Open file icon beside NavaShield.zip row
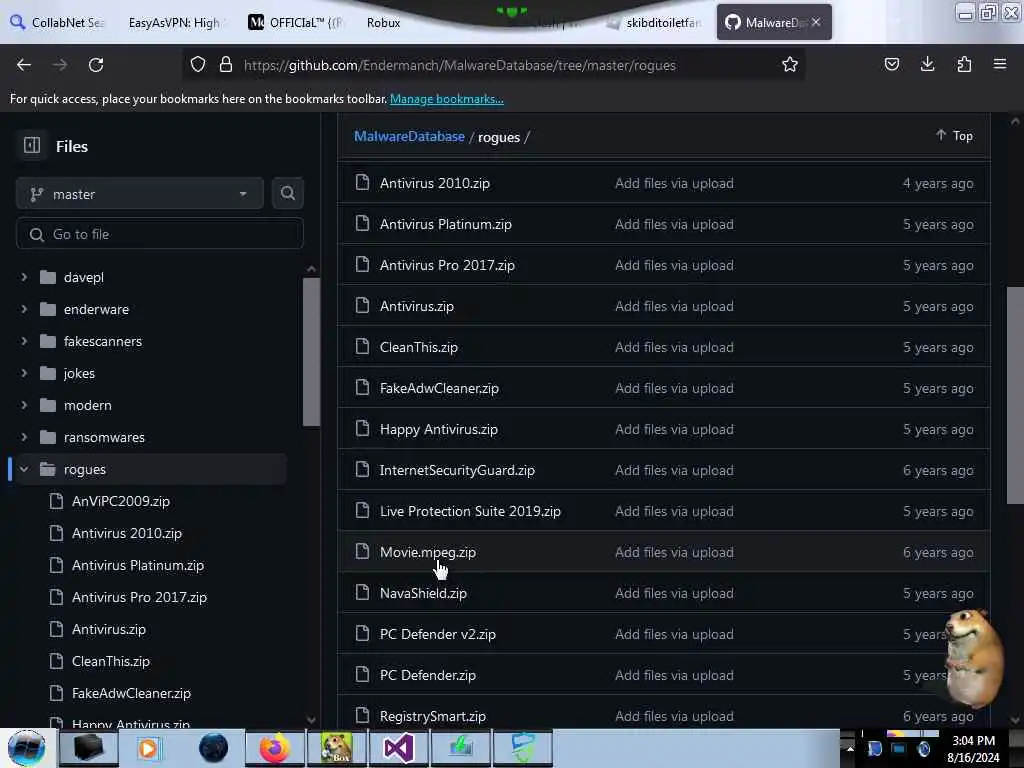Image resolution: width=1024 pixels, height=768 pixels. pyautogui.click(x=362, y=592)
